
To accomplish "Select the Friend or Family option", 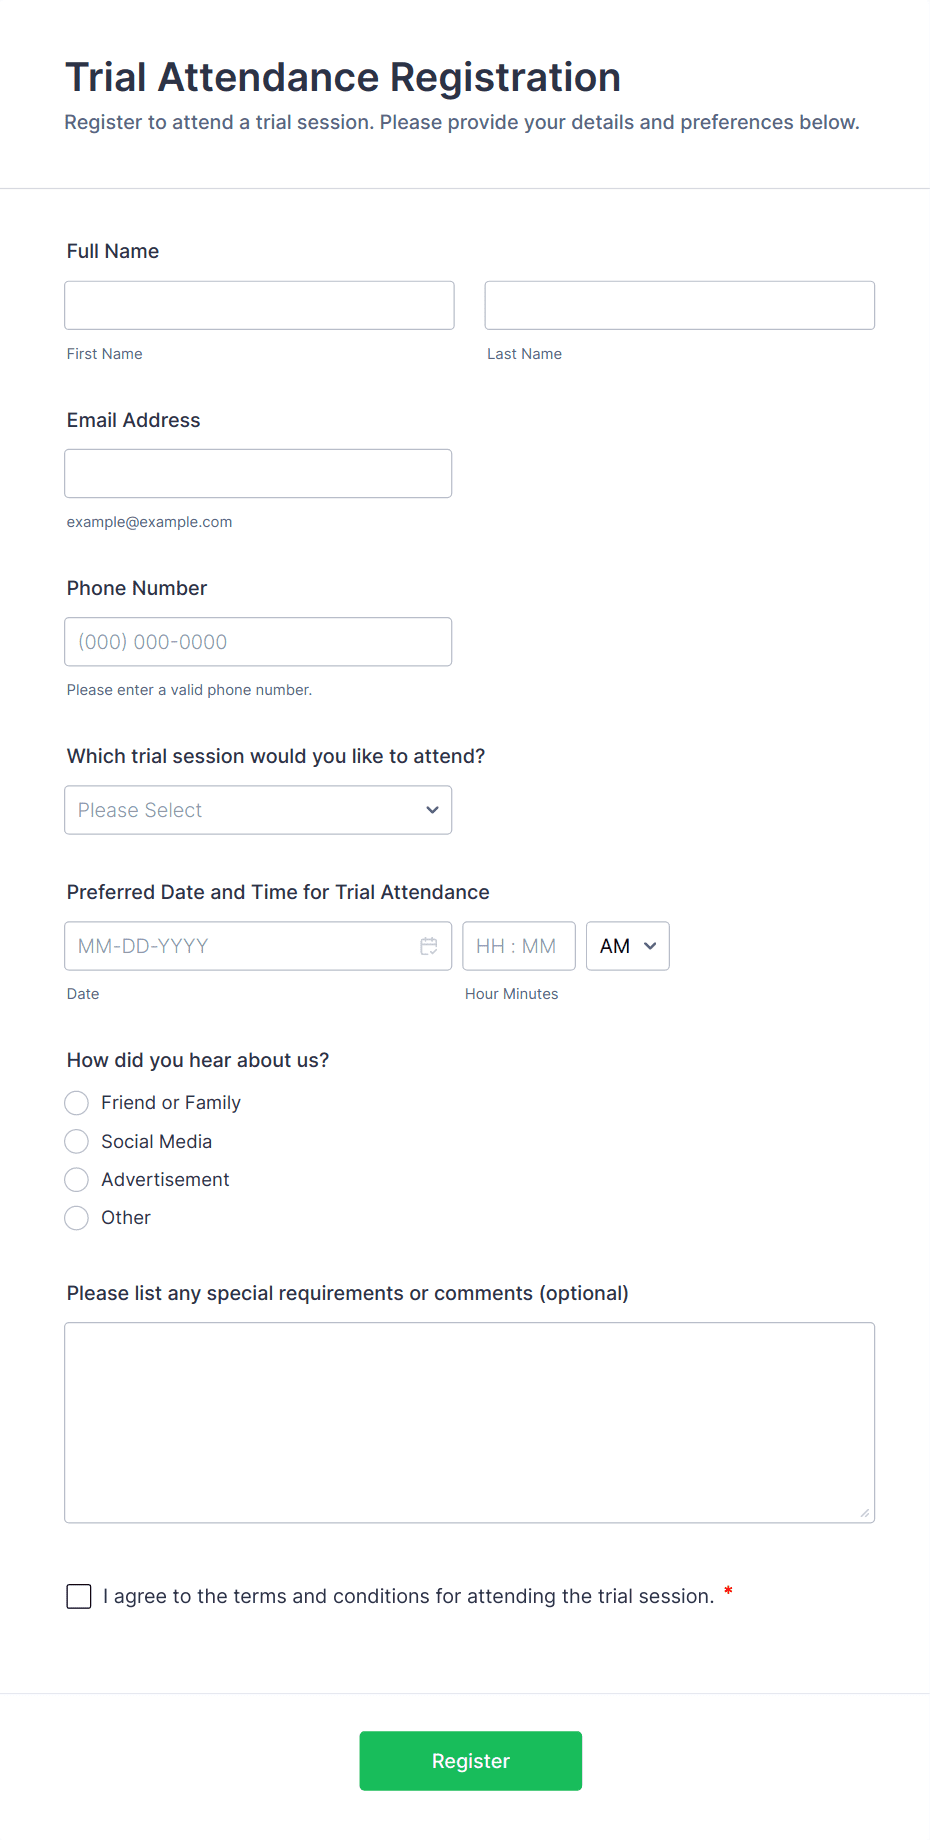I will pos(77,1103).
